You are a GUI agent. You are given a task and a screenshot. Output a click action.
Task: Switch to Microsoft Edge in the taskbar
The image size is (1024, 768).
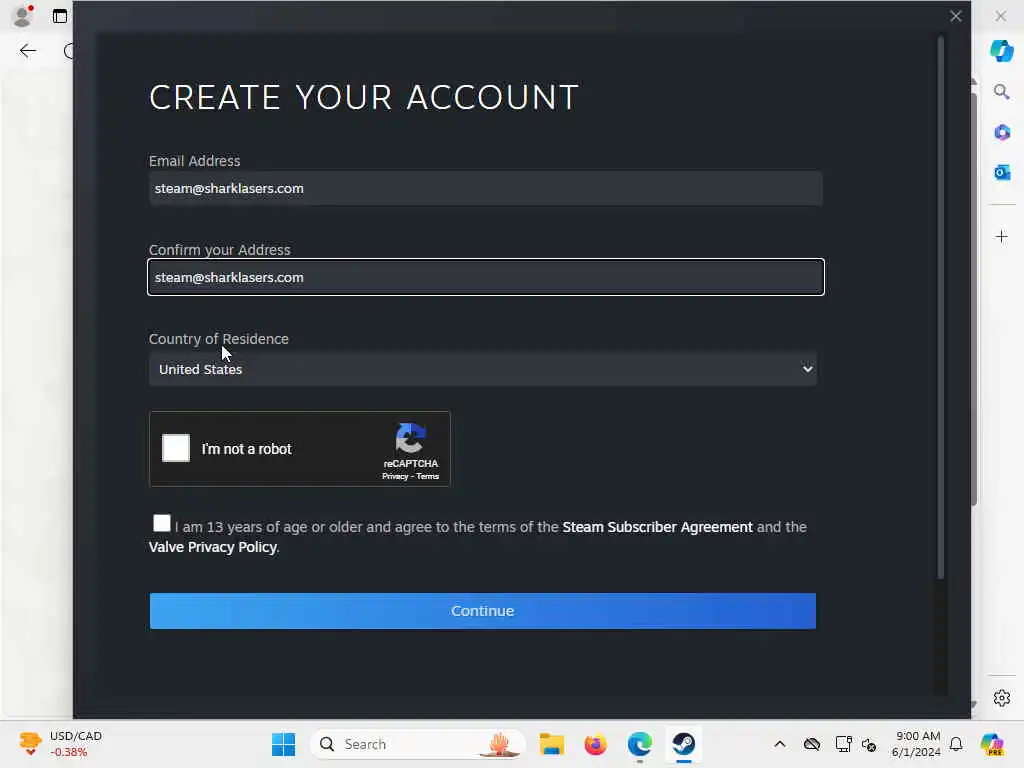pos(639,744)
